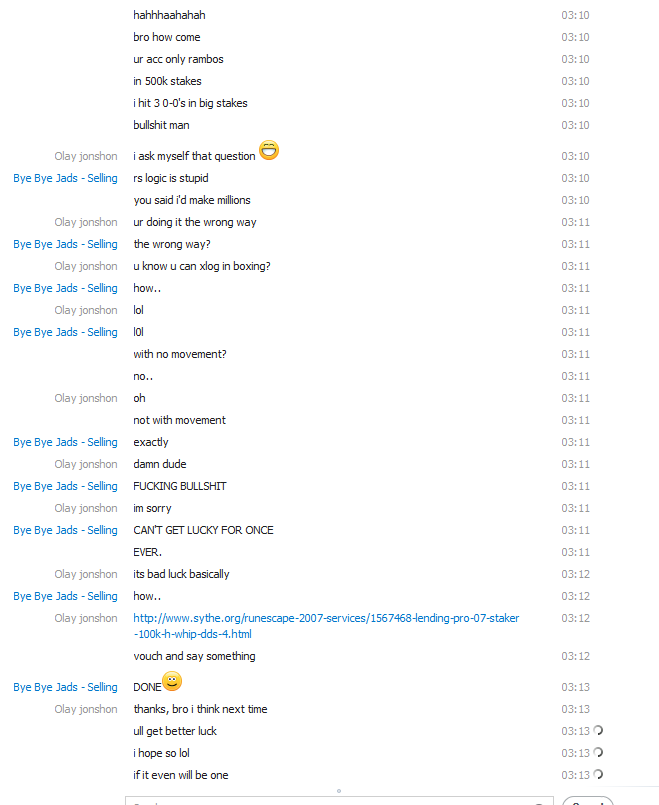Click Olay jonshon name beside 'its bad luck basically'
Viewport: 659px width, 805px height.
click(x=86, y=574)
